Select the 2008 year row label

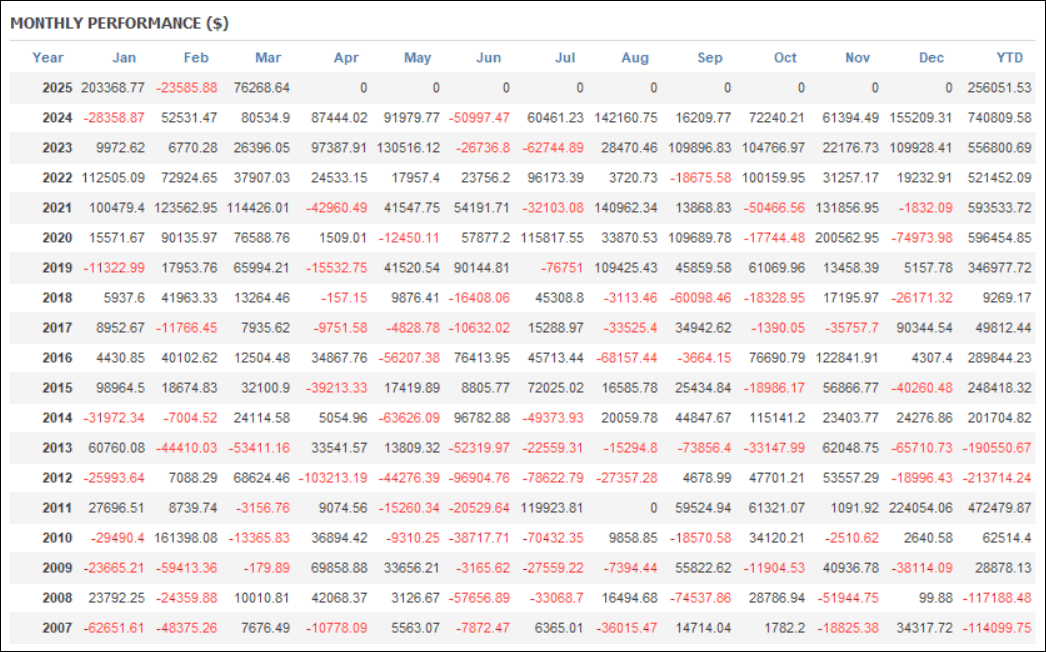point(57,598)
